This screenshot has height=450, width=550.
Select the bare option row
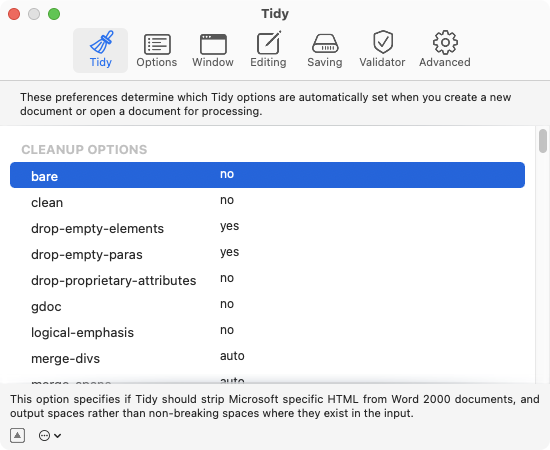click(267, 175)
